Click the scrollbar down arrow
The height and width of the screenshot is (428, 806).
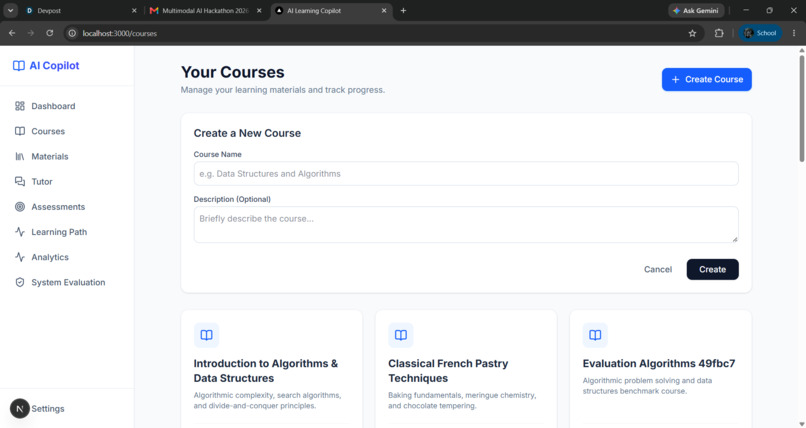coord(801,424)
